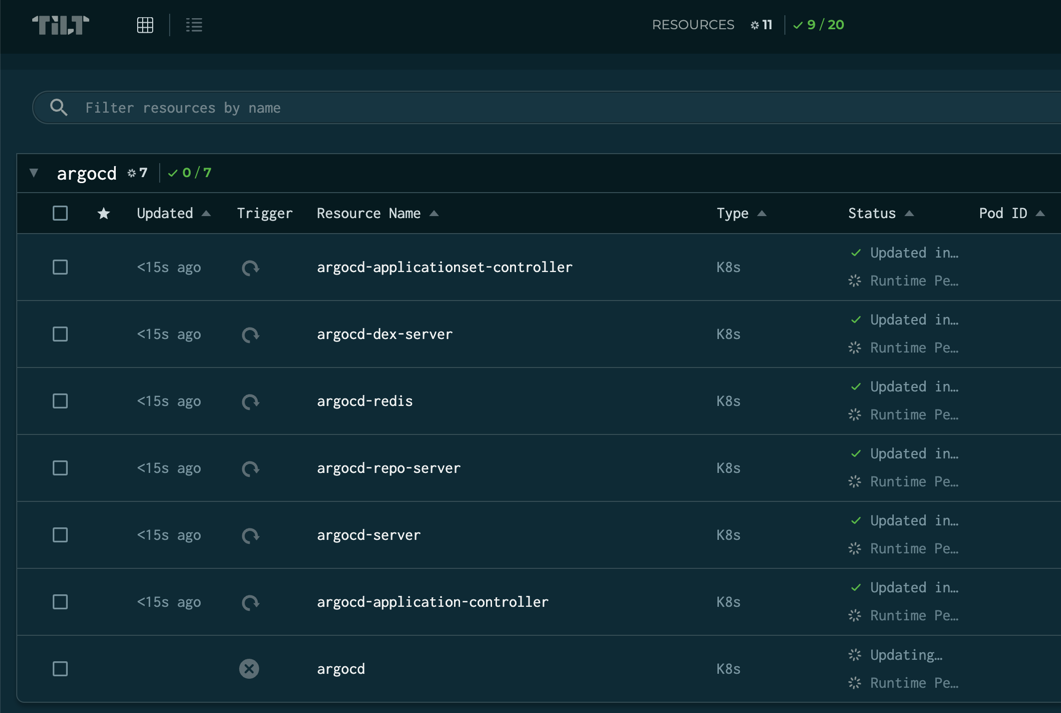
Task: Click the Tilt logo
Action: click(61, 25)
